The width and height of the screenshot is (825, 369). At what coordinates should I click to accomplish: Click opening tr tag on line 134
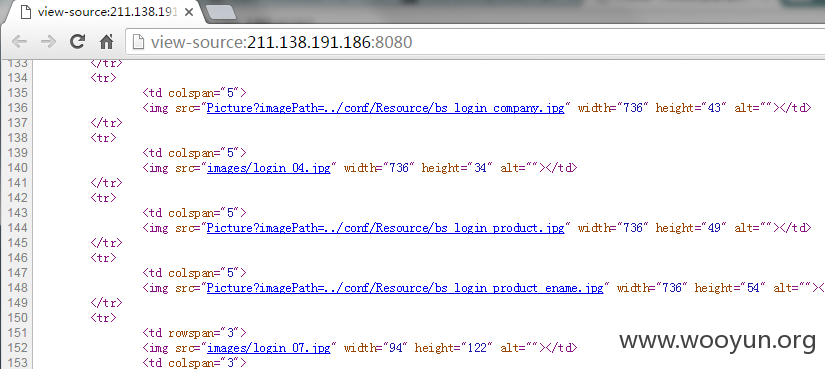click(x=104, y=78)
